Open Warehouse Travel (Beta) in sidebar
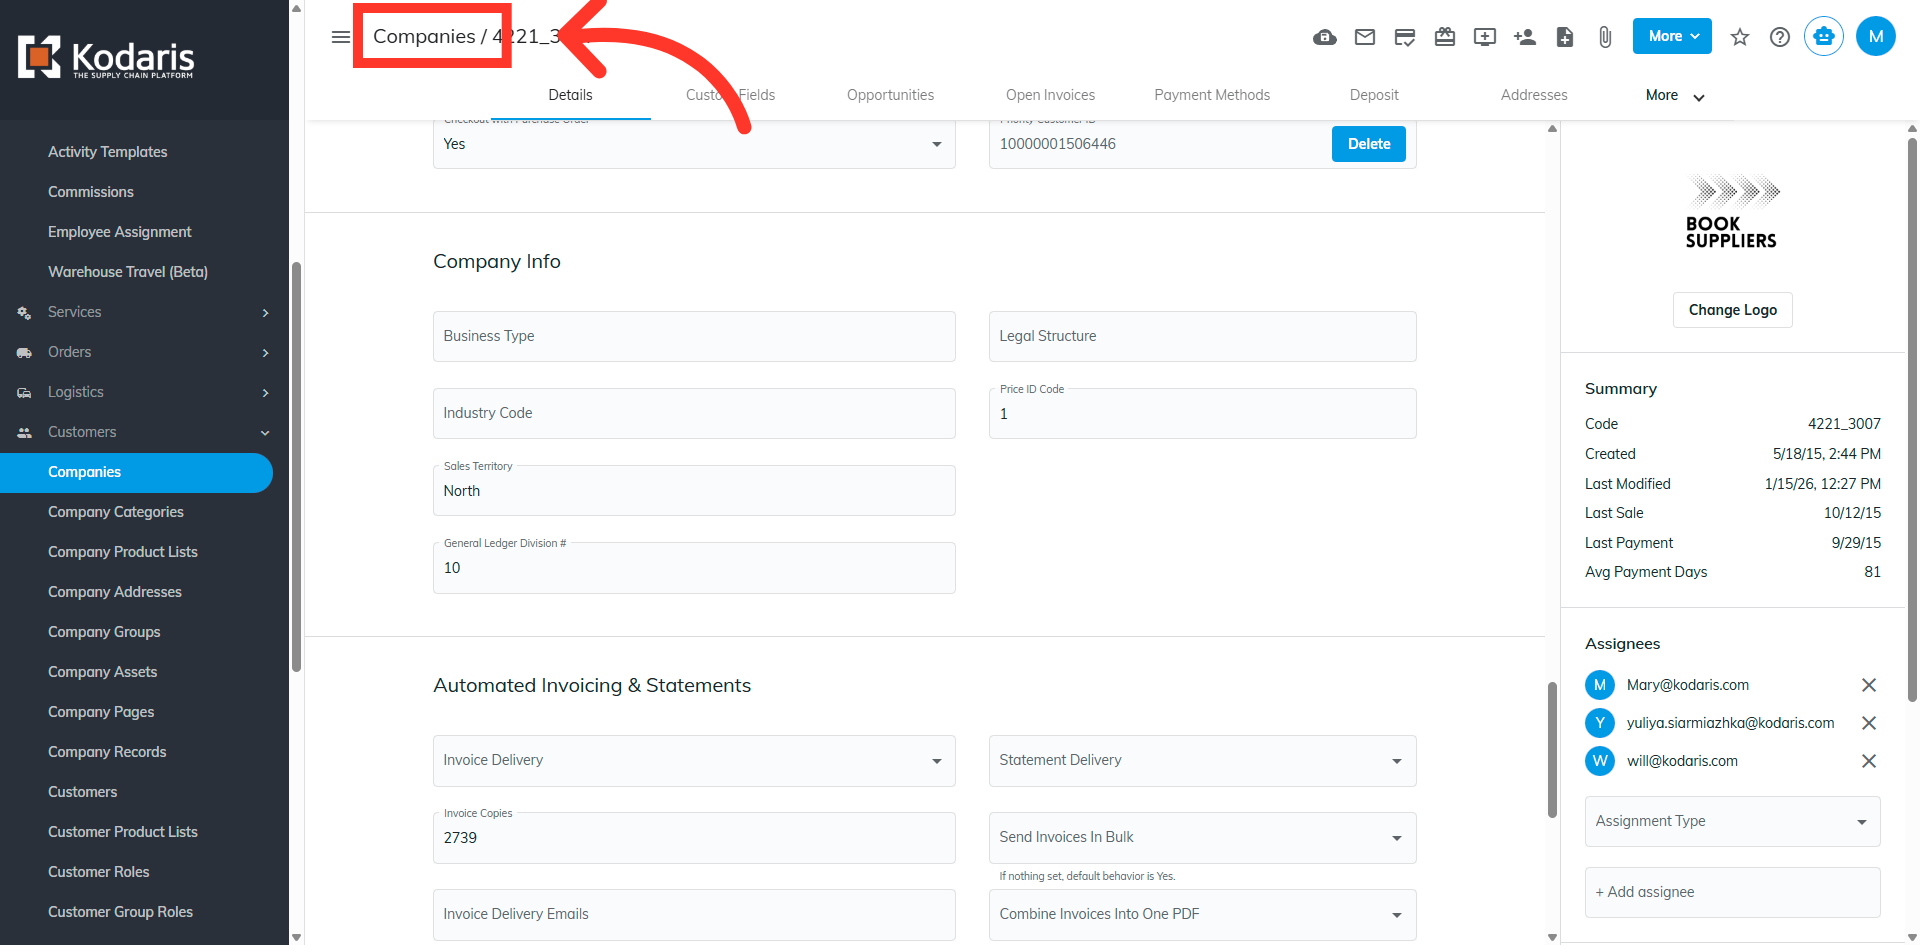Screen dimensions: 1920x945 click(x=128, y=272)
